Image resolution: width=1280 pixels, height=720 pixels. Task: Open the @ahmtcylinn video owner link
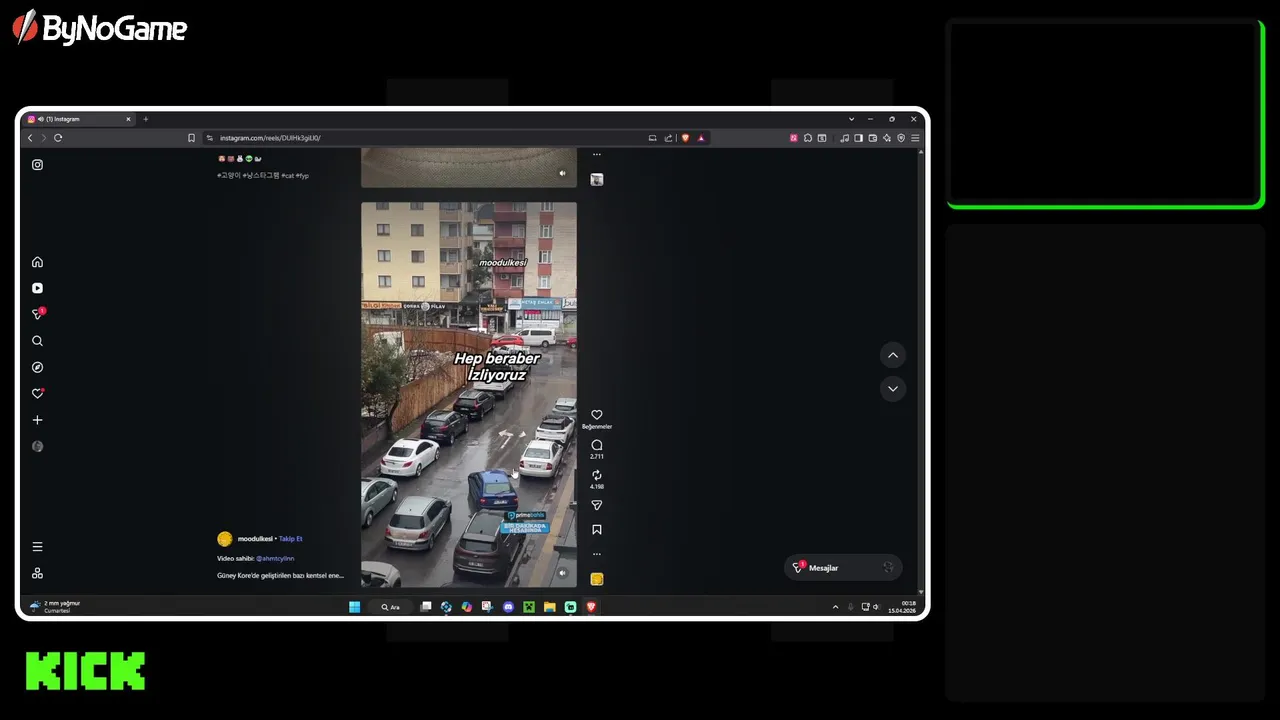275,558
